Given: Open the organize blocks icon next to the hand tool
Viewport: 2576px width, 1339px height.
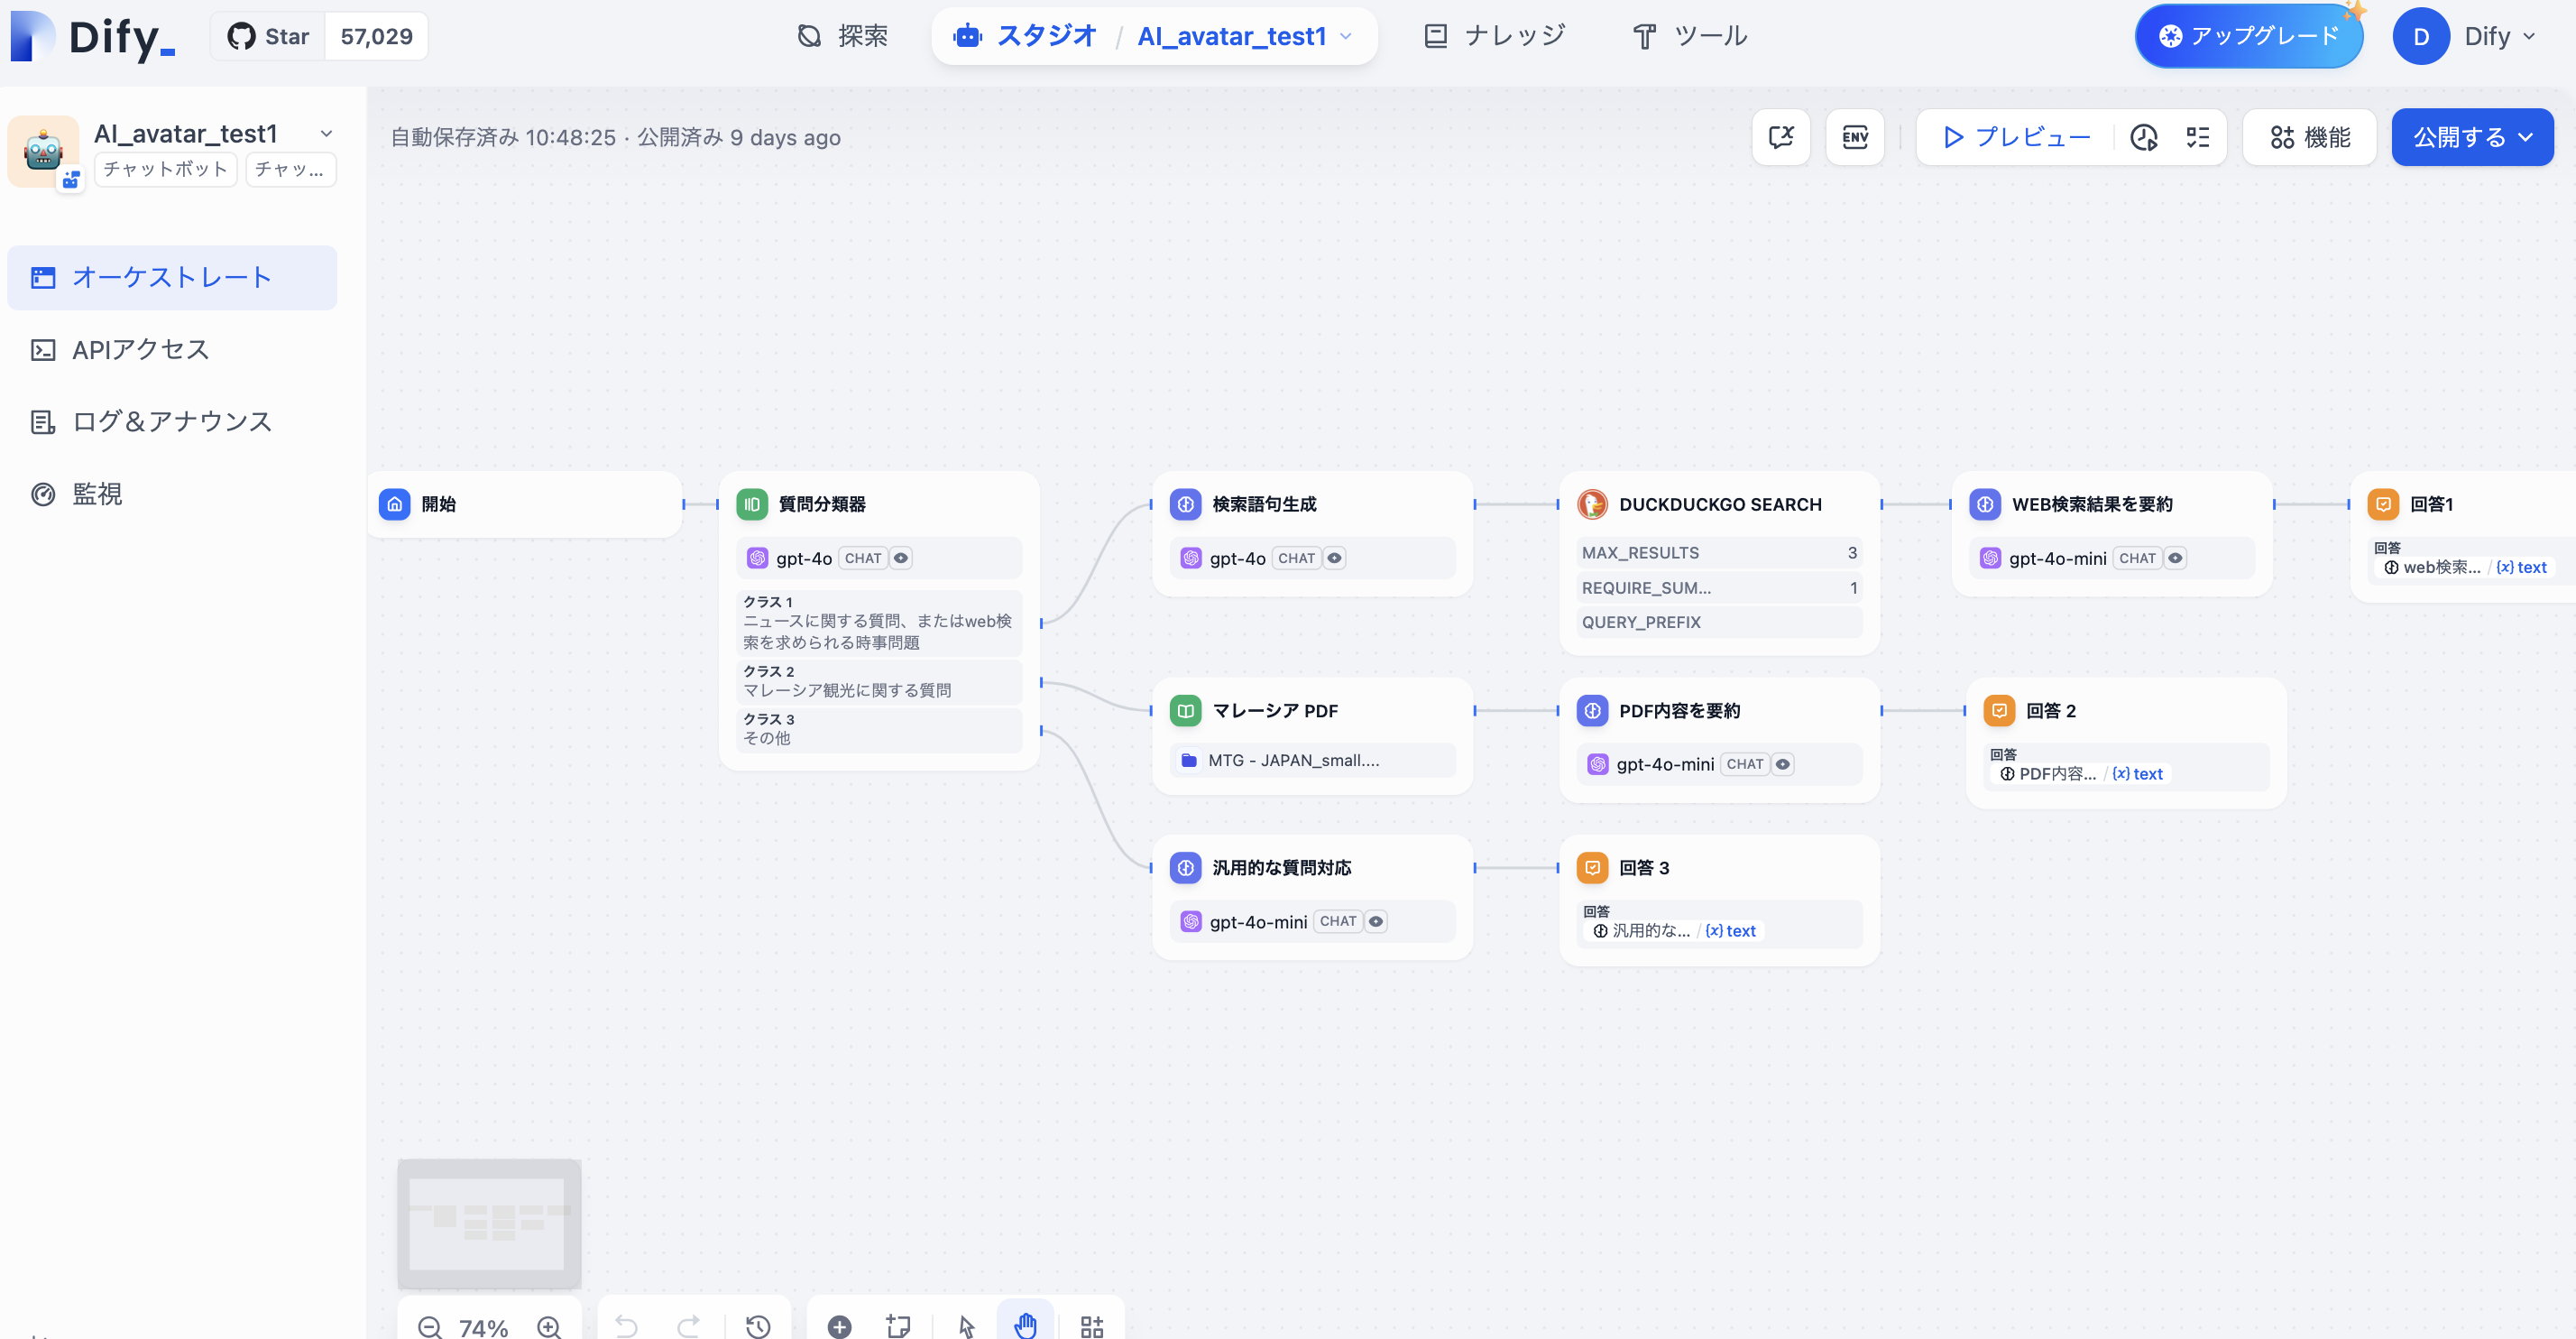Looking at the screenshot, I should [1091, 1327].
